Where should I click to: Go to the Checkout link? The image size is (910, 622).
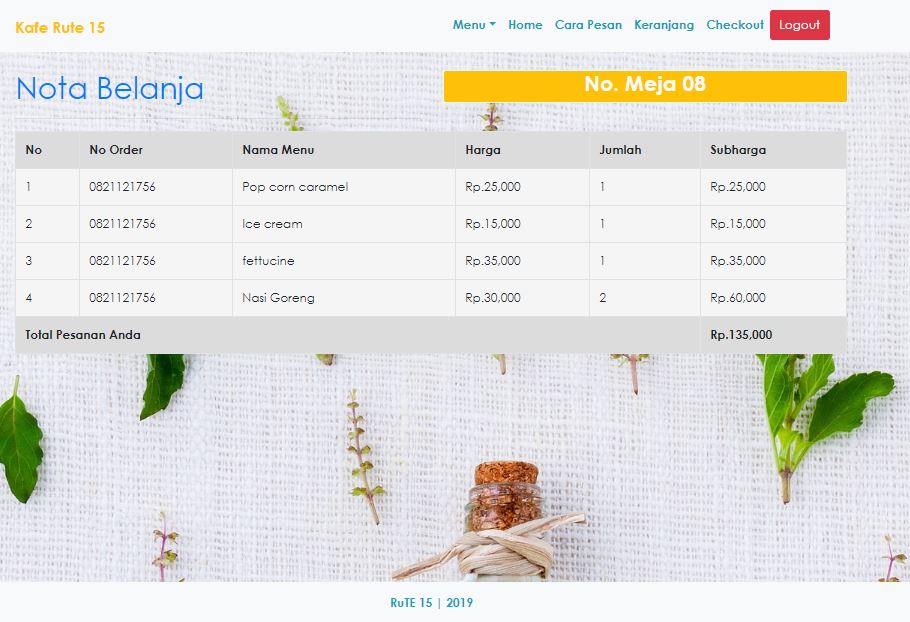coord(735,25)
